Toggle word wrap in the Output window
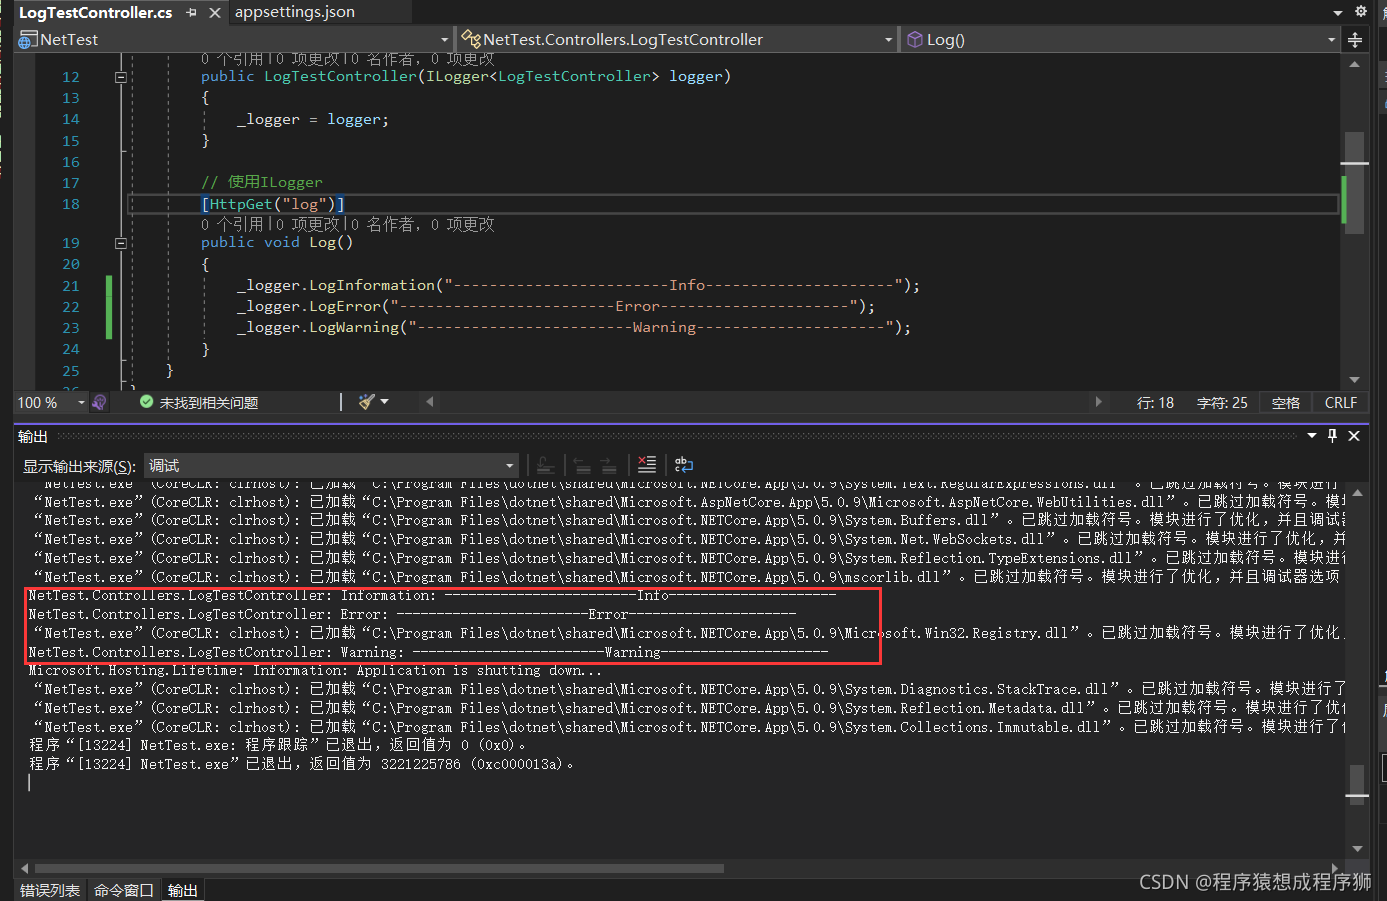Viewport: 1387px width, 901px height. click(x=684, y=465)
